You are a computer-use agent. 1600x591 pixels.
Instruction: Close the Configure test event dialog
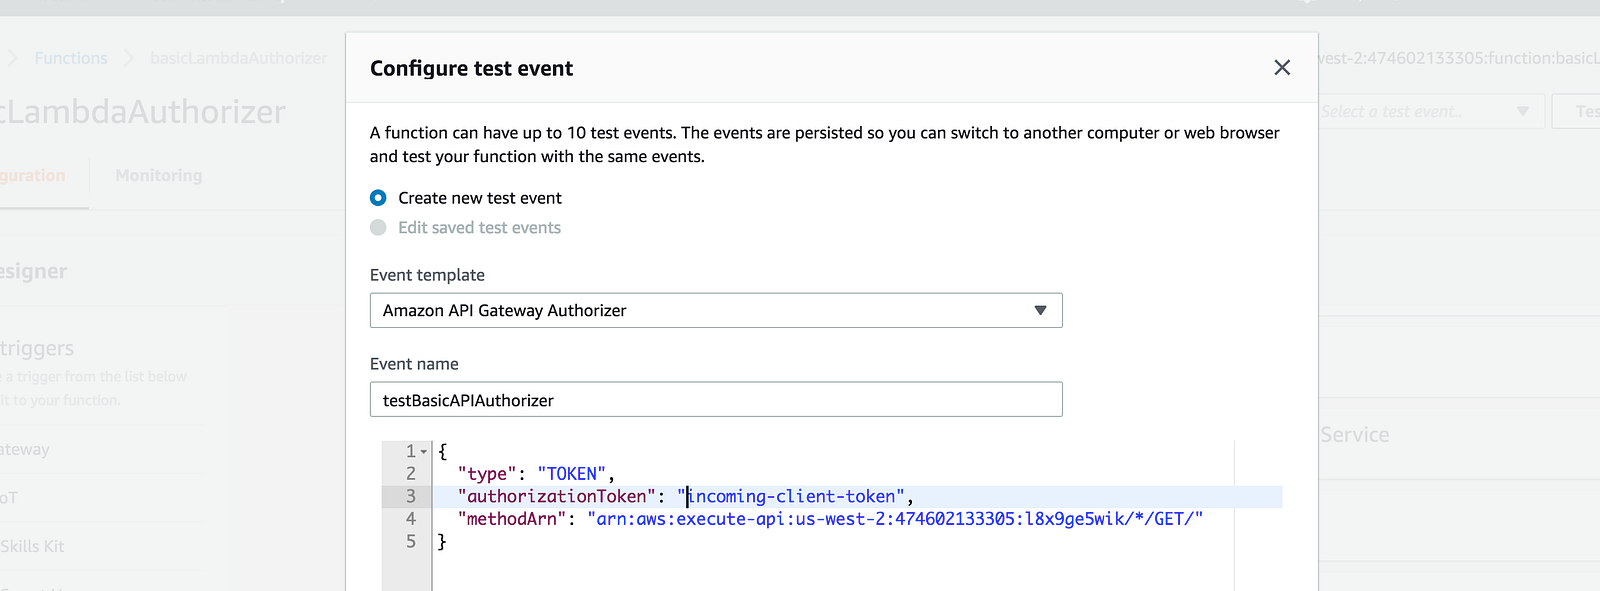1282,68
